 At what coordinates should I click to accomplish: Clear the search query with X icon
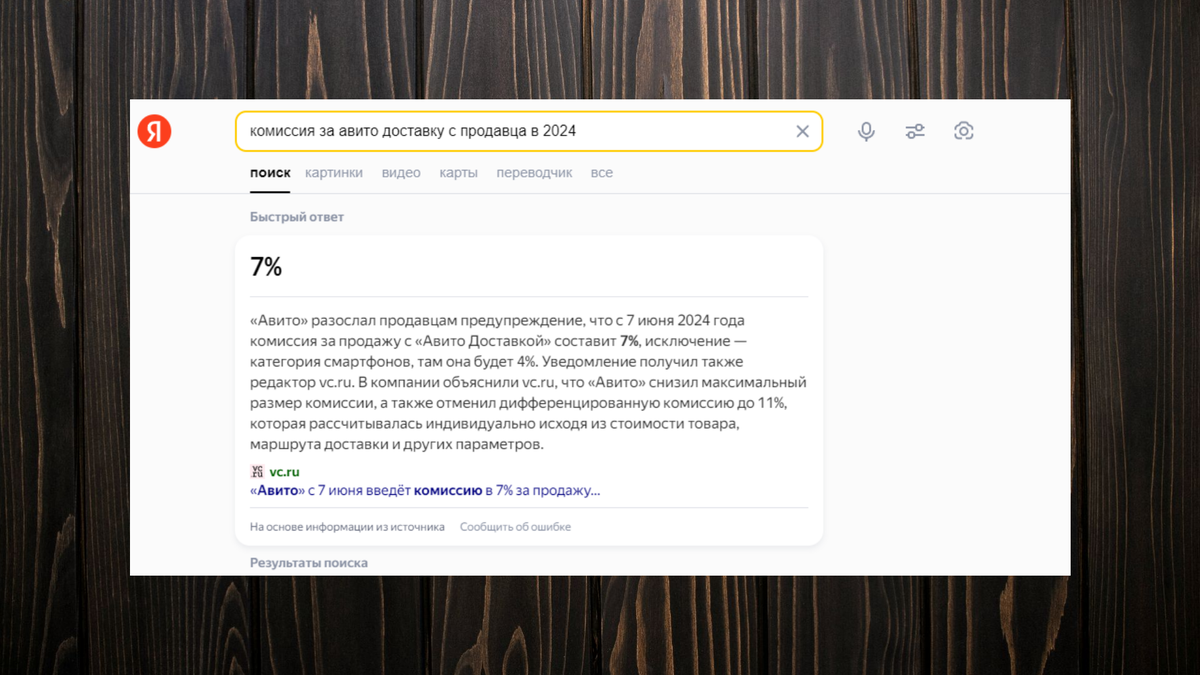click(802, 131)
